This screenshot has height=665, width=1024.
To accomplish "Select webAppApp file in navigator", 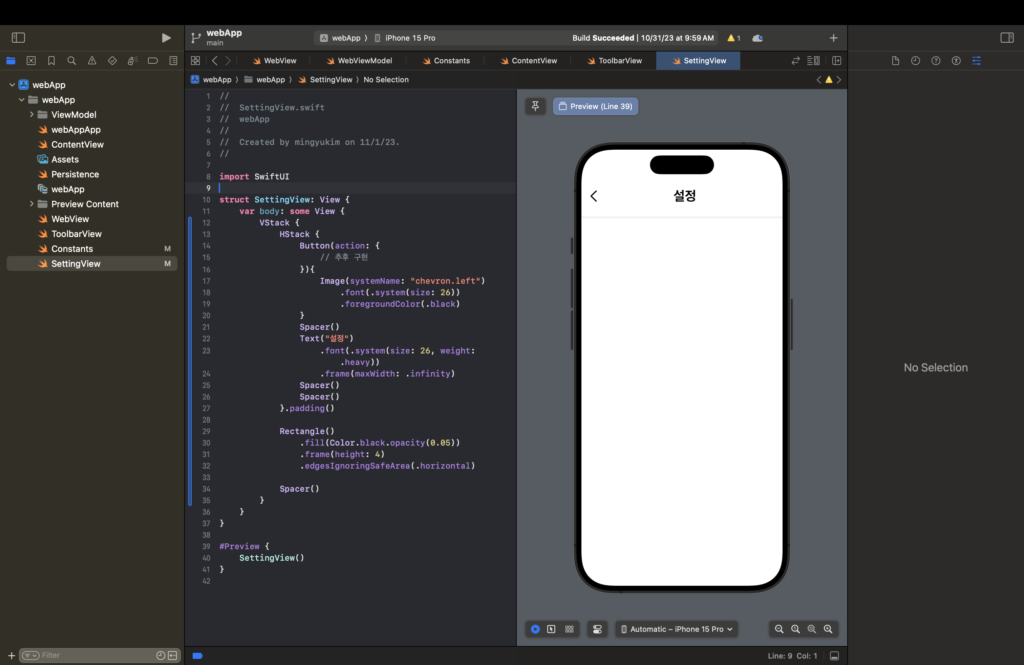I will [76, 130].
